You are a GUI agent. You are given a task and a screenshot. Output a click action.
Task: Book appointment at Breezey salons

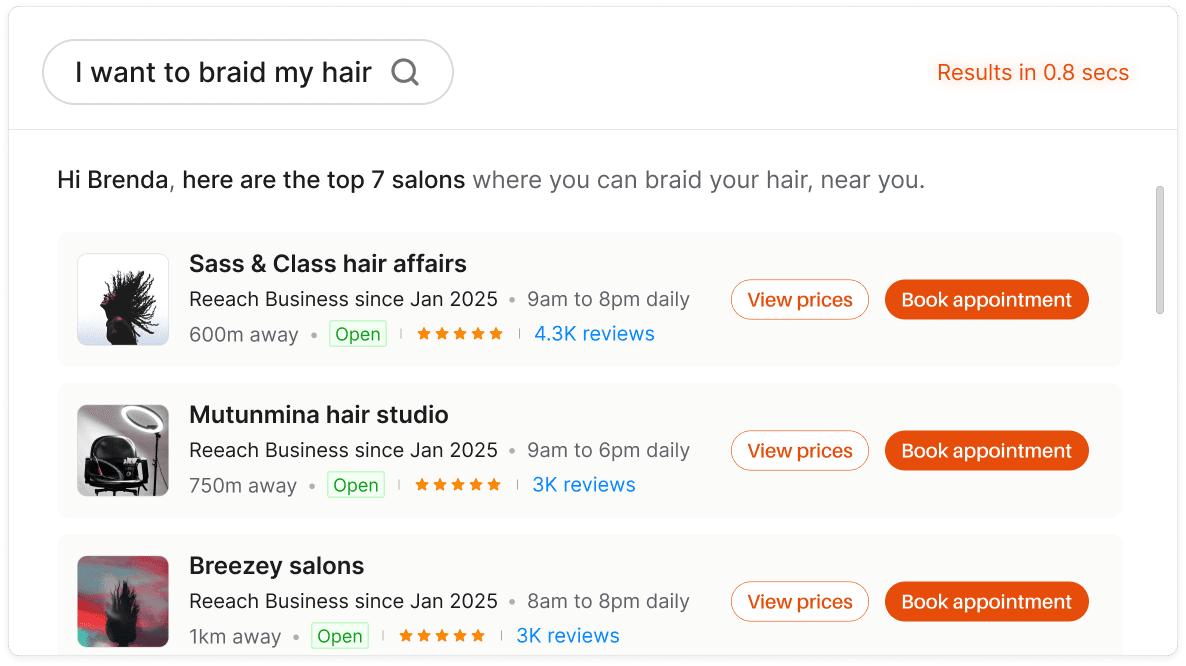point(986,601)
